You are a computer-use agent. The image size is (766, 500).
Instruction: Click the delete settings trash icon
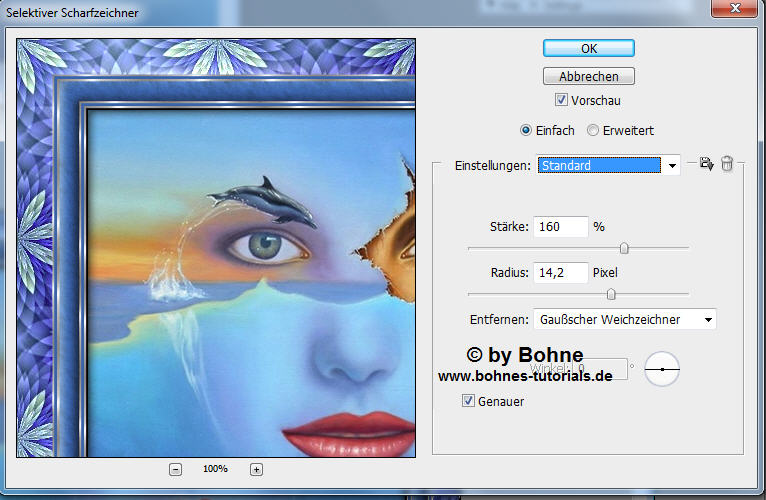tap(727, 163)
